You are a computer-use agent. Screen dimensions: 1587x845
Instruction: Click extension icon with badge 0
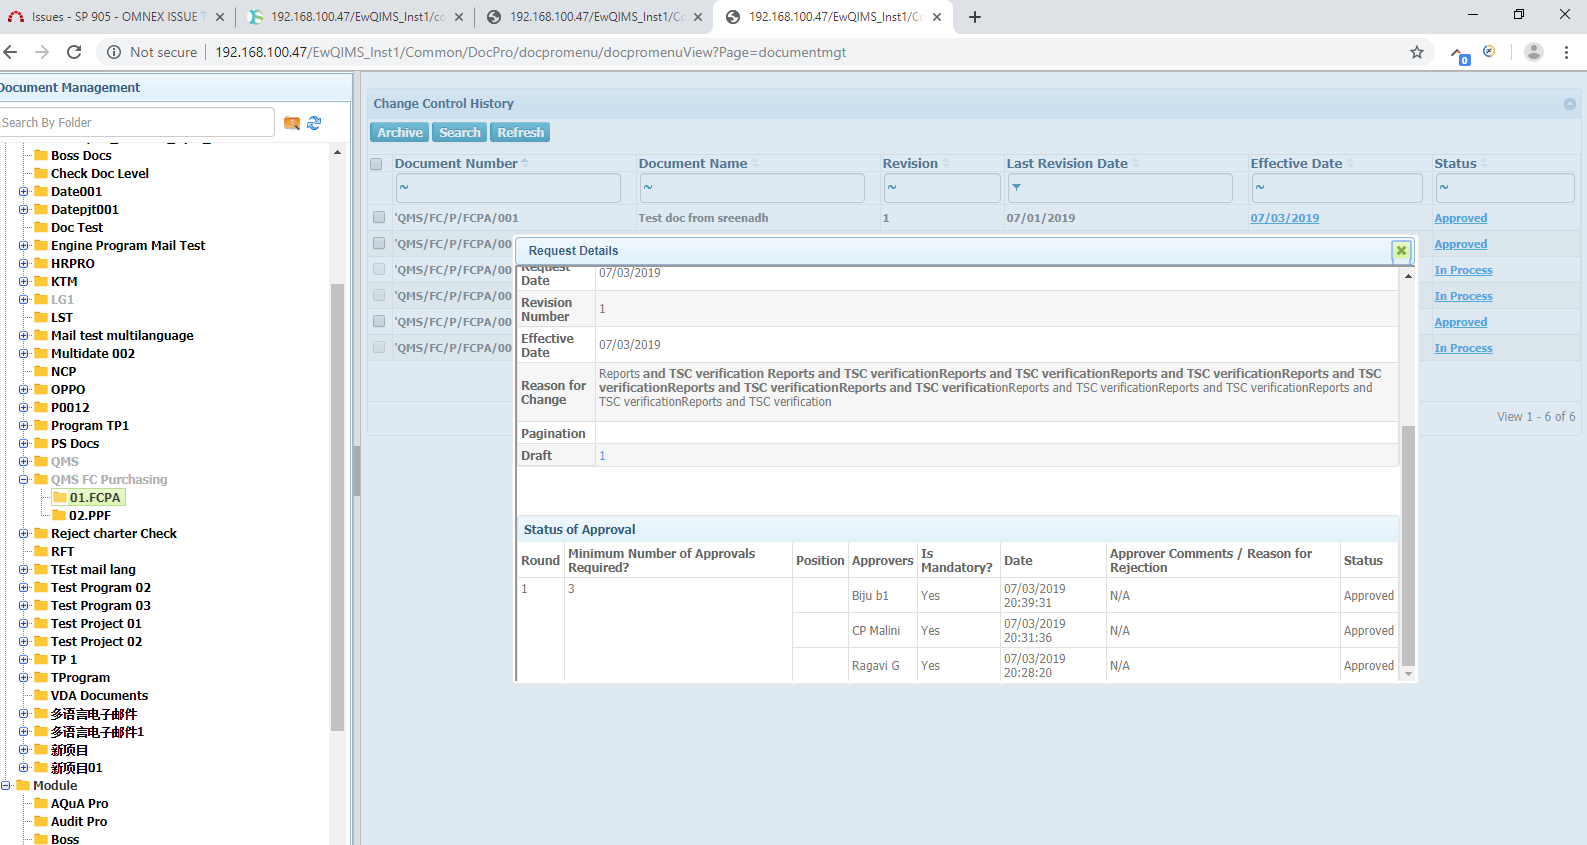click(1460, 55)
